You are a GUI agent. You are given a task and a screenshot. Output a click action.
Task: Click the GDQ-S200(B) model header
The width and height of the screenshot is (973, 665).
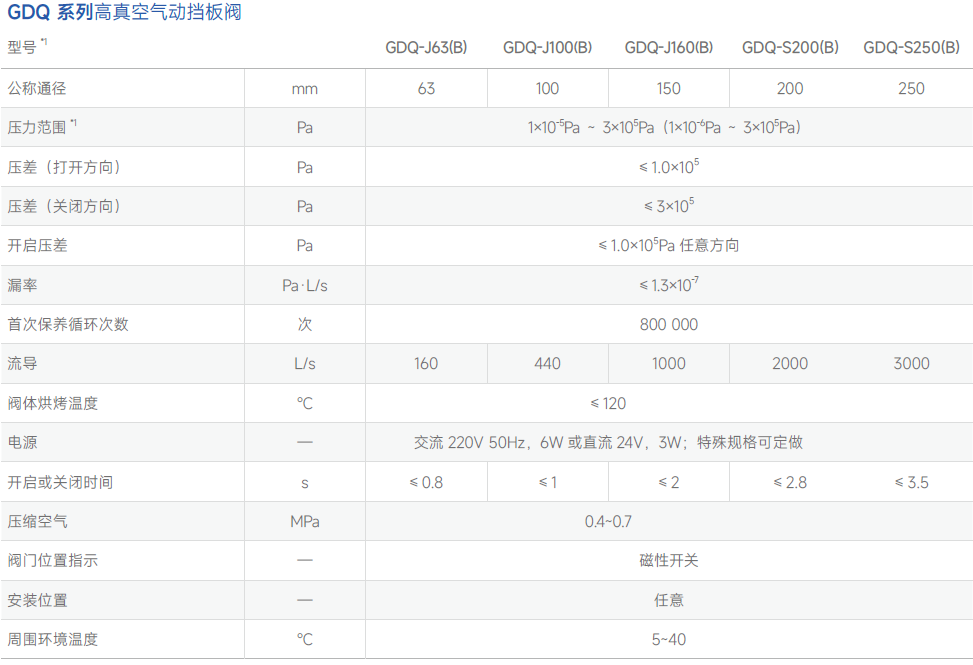pos(790,47)
